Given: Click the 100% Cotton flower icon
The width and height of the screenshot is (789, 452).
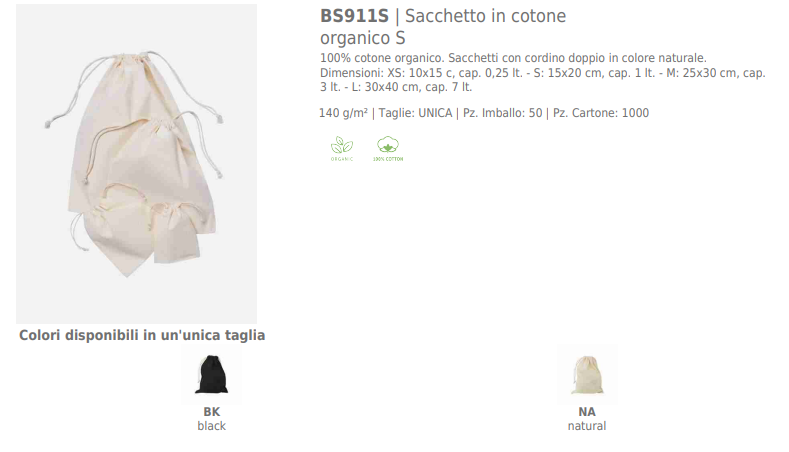Looking at the screenshot, I should (x=388, y=148).
